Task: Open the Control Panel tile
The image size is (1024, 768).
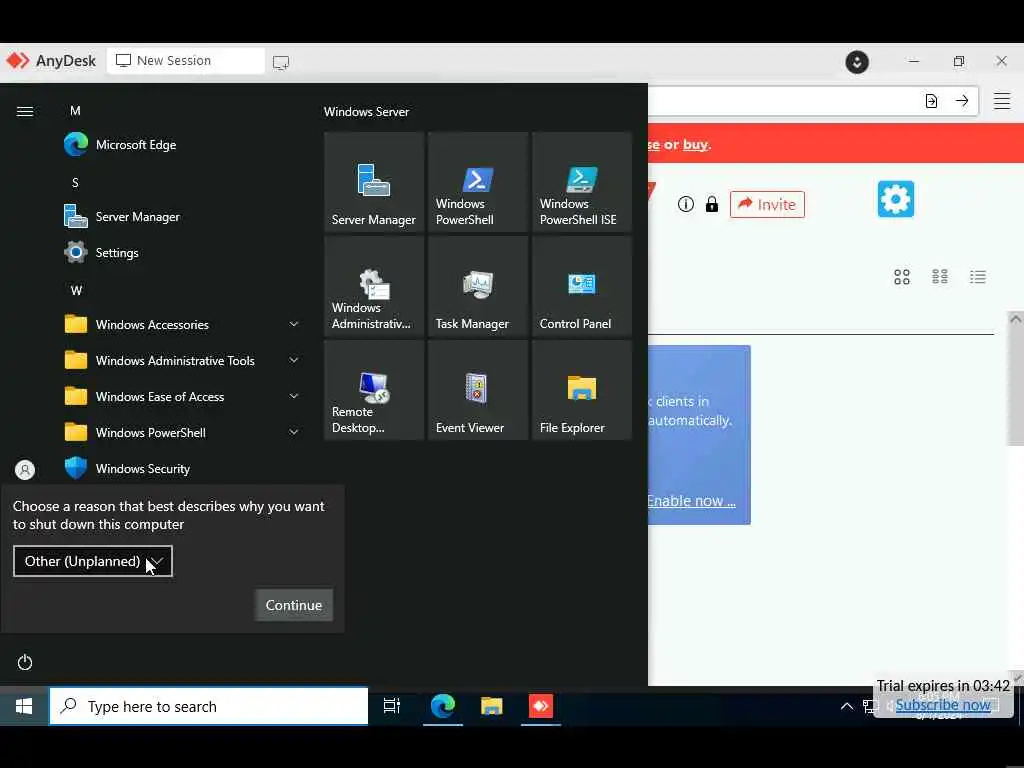Action: click(581, 286)
